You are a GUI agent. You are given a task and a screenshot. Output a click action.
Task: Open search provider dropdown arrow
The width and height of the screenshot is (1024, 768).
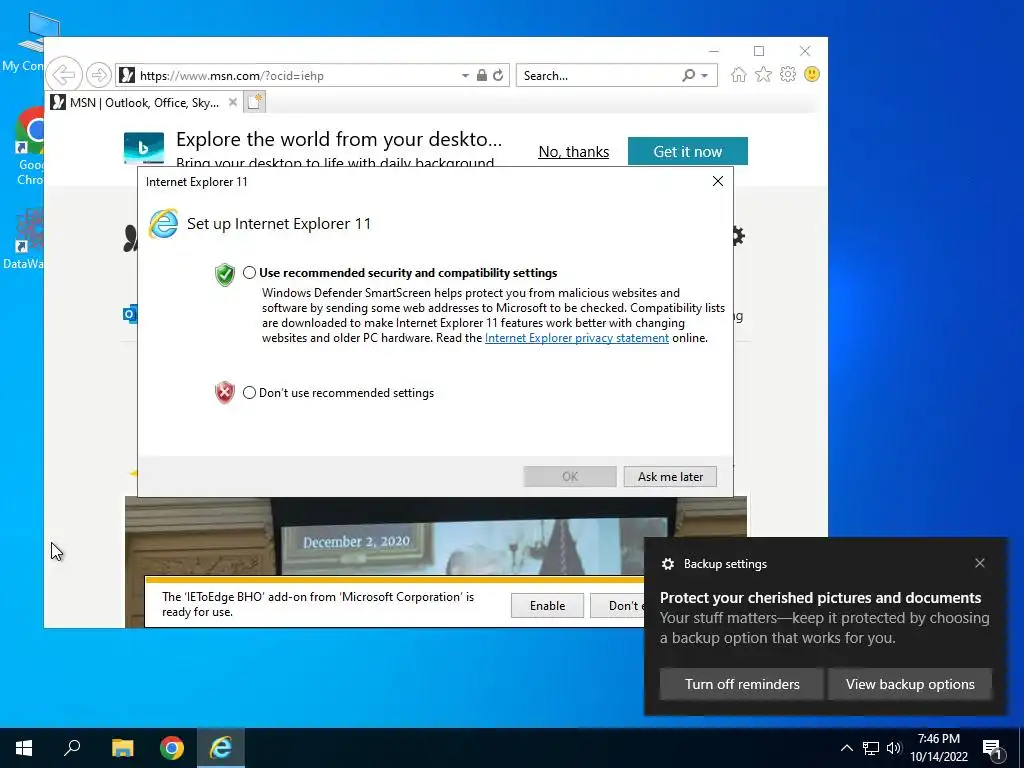tap(705, 76)
